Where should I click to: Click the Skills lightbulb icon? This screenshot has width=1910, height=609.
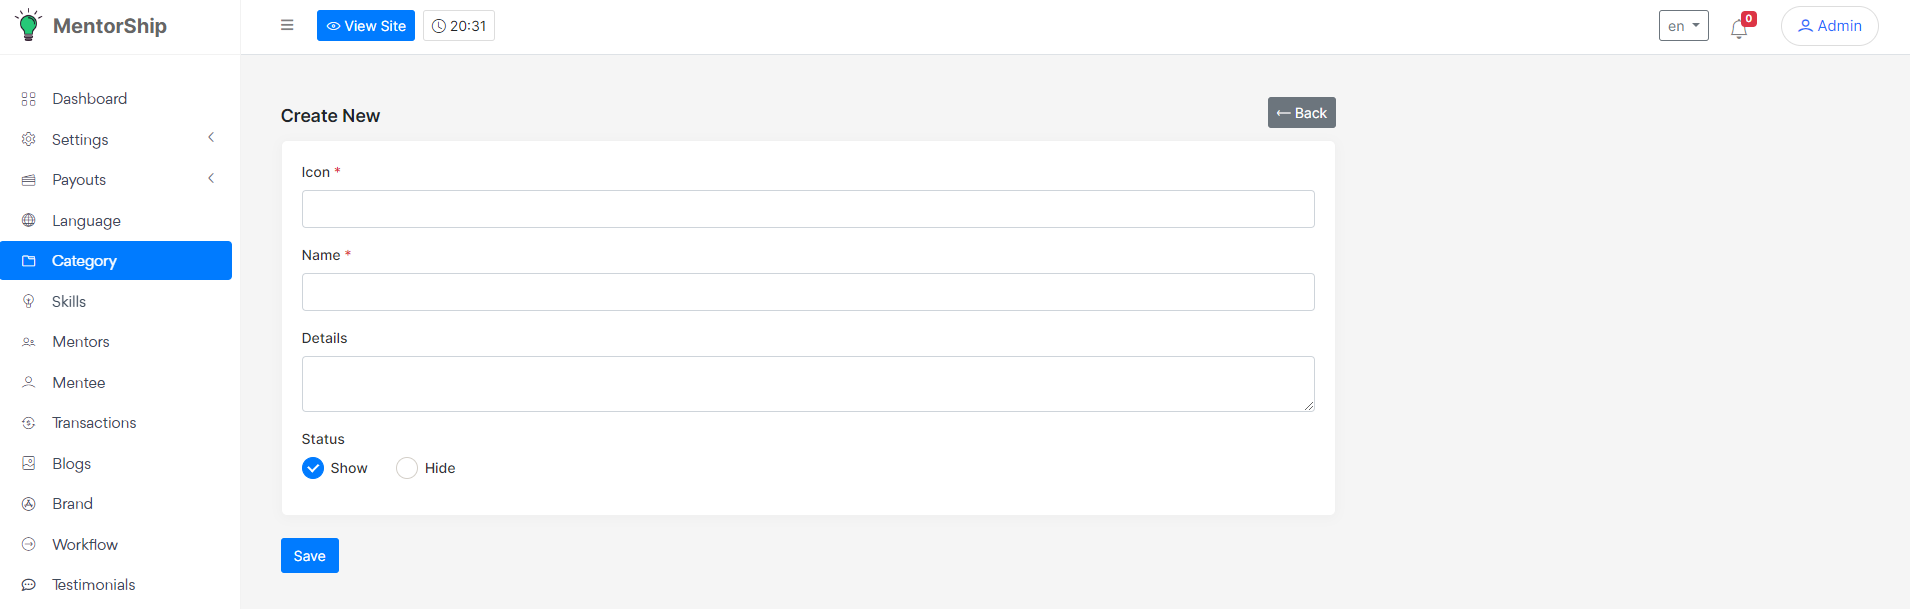coord(29,301)
